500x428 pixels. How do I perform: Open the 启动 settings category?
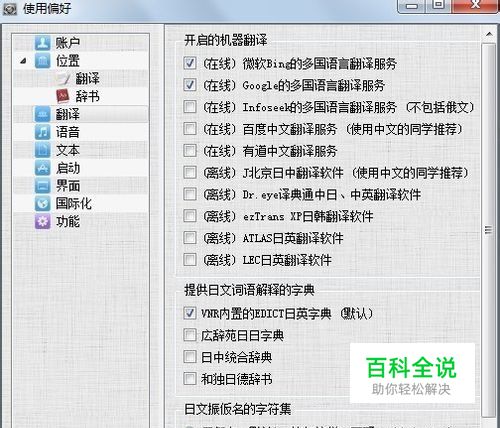[68, 168]
